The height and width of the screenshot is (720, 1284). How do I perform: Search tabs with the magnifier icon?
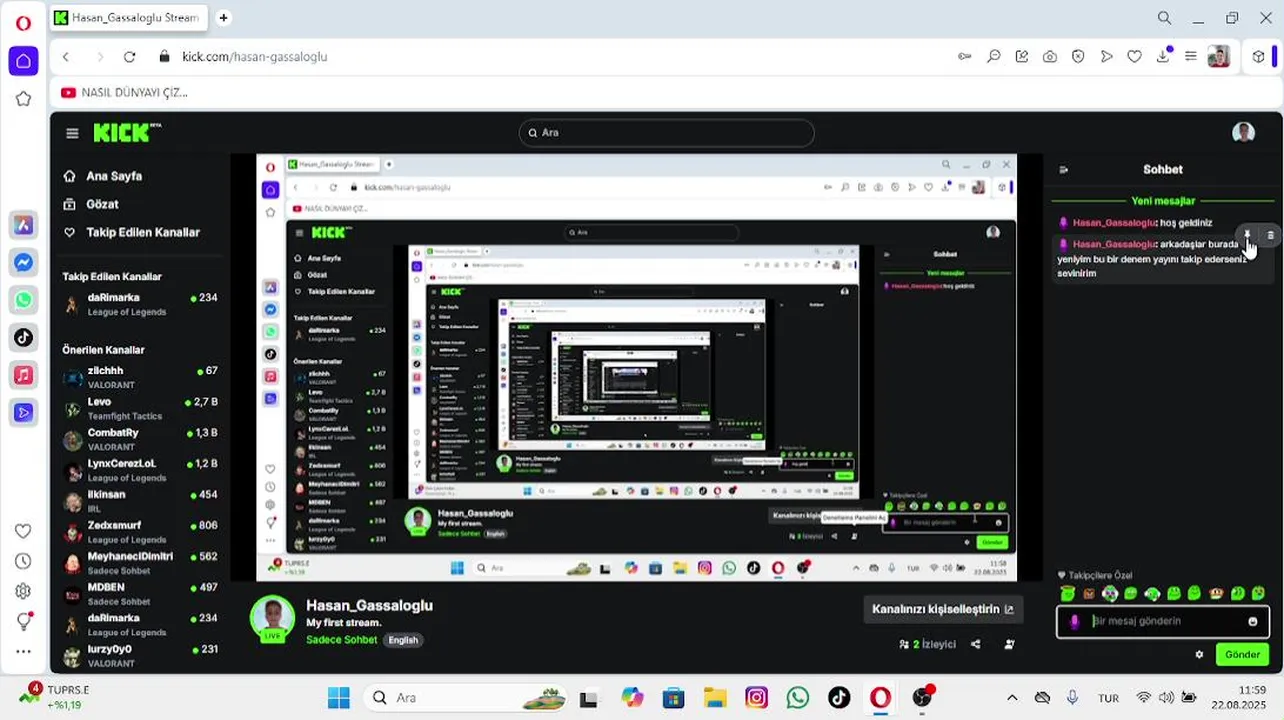[x=1164, y=18]
